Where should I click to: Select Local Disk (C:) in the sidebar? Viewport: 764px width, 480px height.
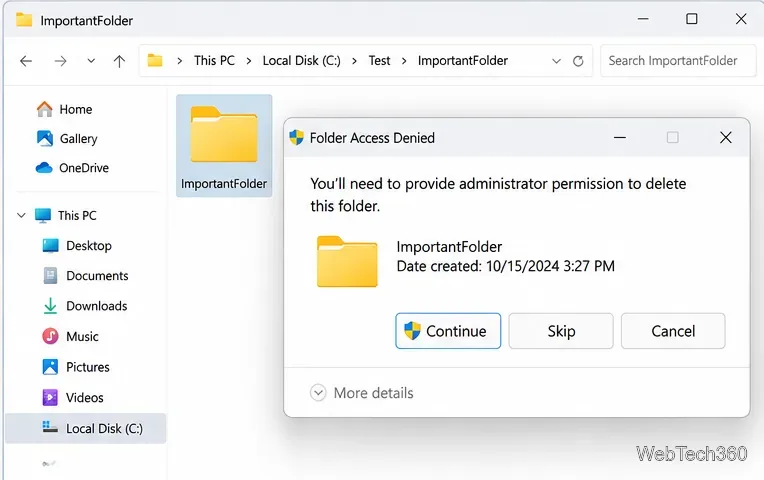[x=86, y=428]
